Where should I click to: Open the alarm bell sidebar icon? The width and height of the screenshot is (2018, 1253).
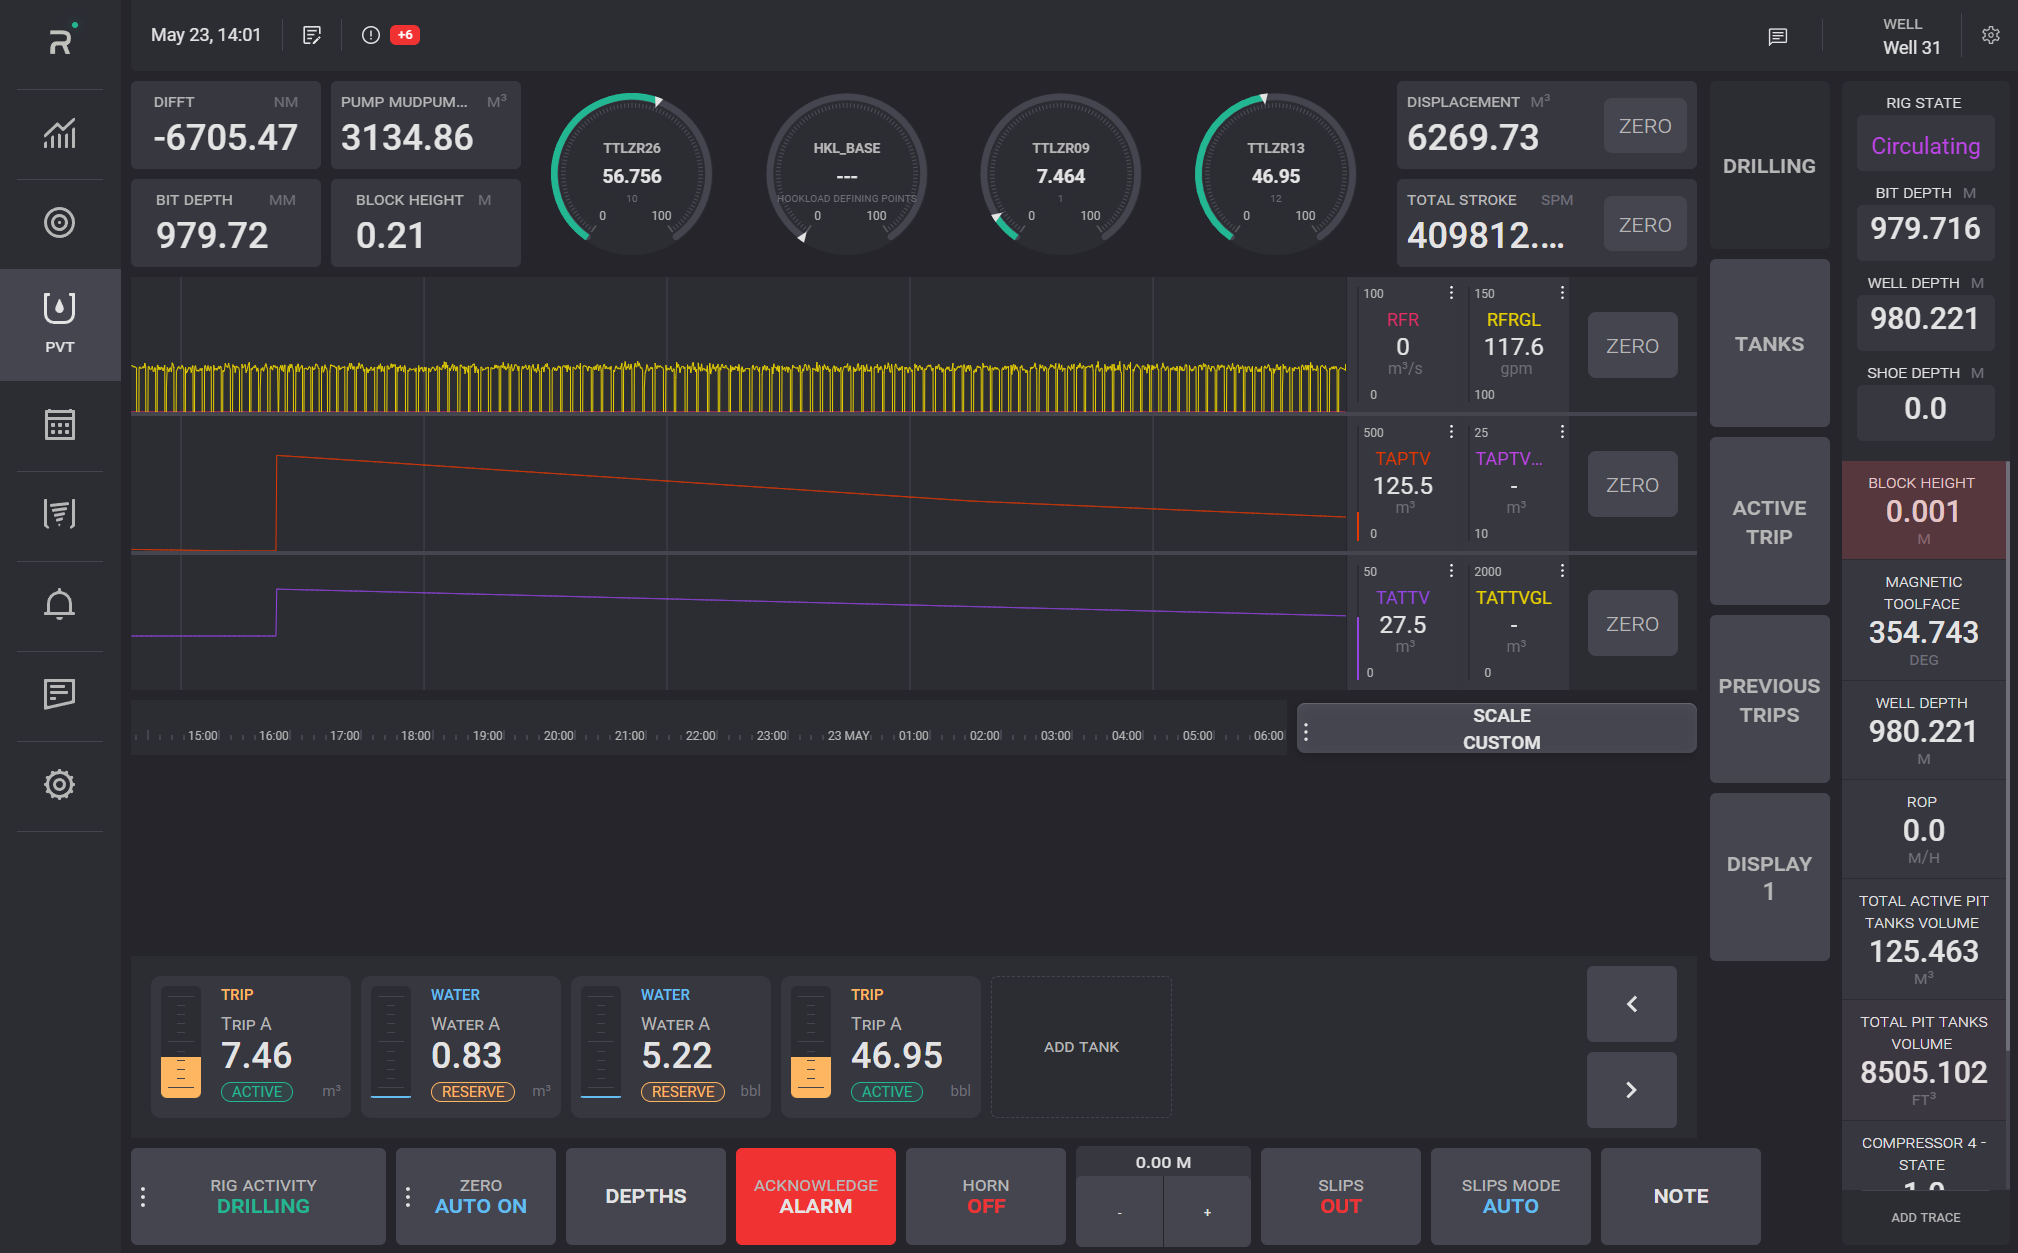coord(59,604)
